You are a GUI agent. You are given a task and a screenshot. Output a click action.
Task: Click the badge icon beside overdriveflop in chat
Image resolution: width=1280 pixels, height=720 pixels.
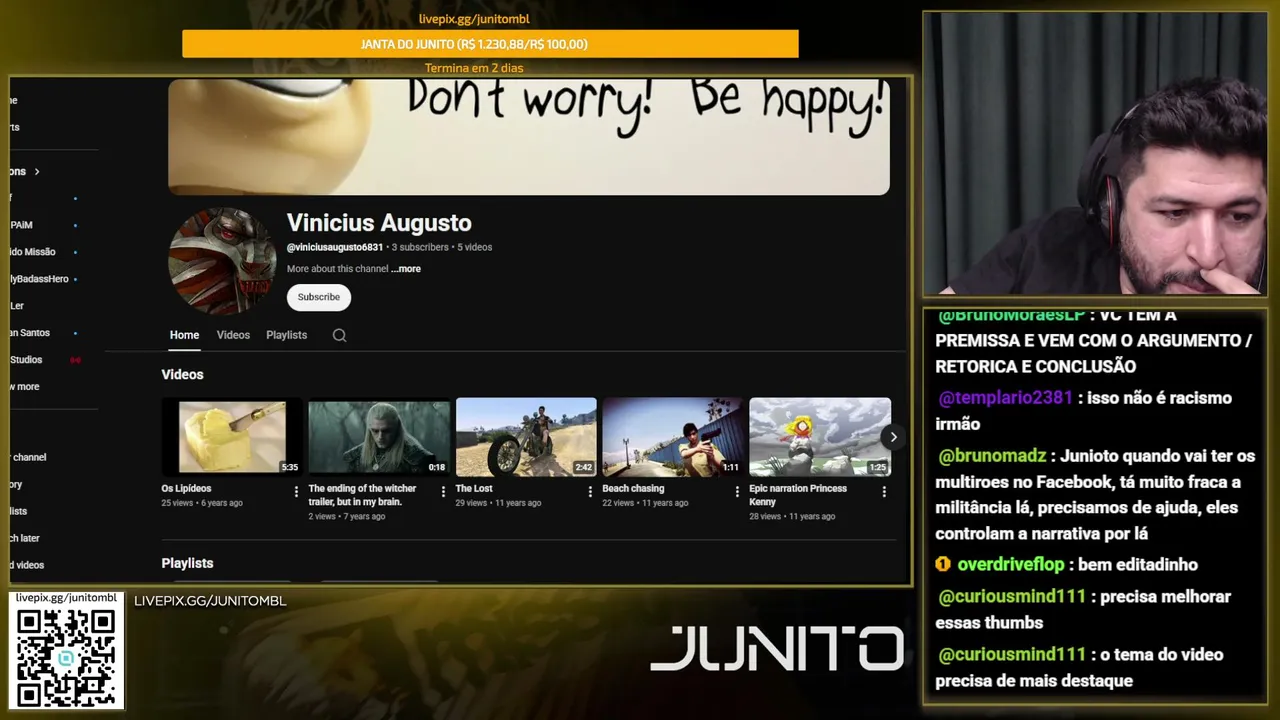pyautogui.click(x=942, y=565)
